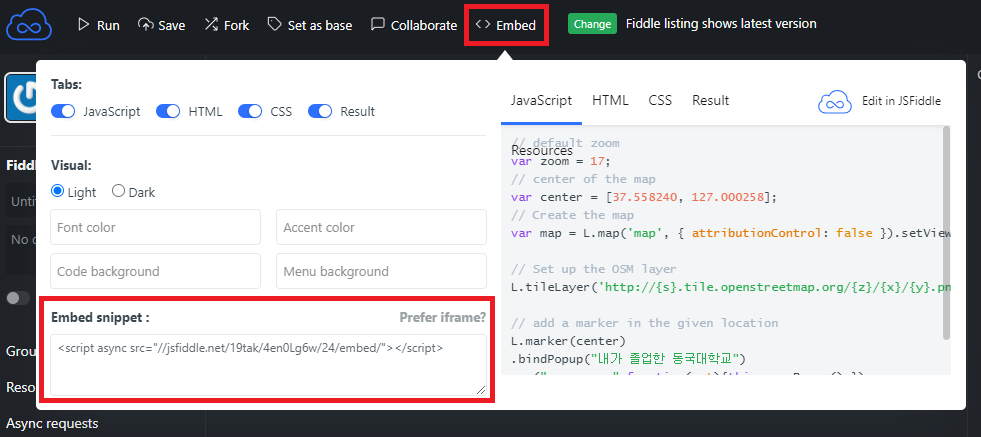Click the Font color field

click(155, 227)
